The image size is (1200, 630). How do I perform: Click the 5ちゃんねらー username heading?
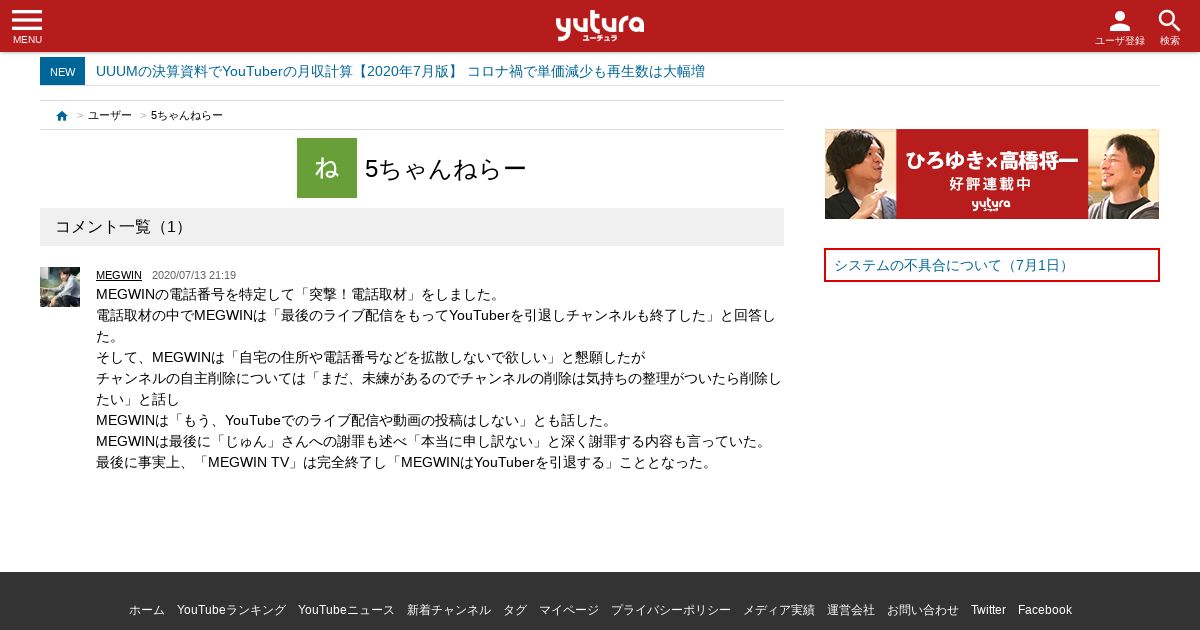pos(446,169)
